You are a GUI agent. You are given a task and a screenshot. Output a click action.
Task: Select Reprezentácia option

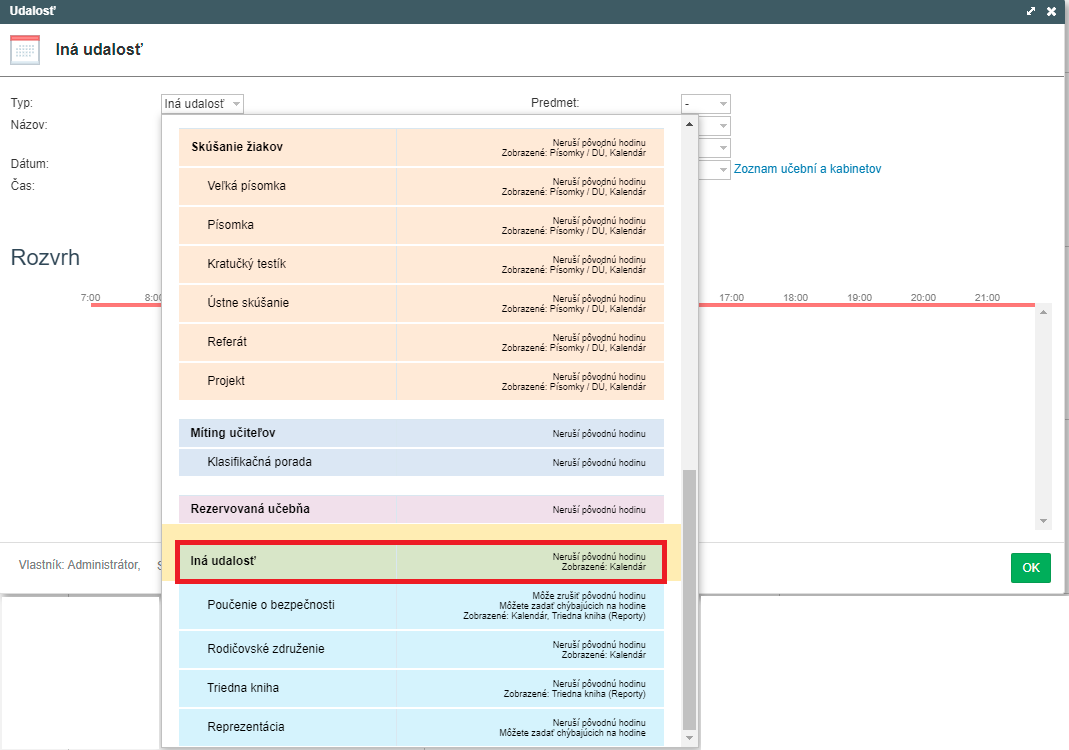pos(421,727)
